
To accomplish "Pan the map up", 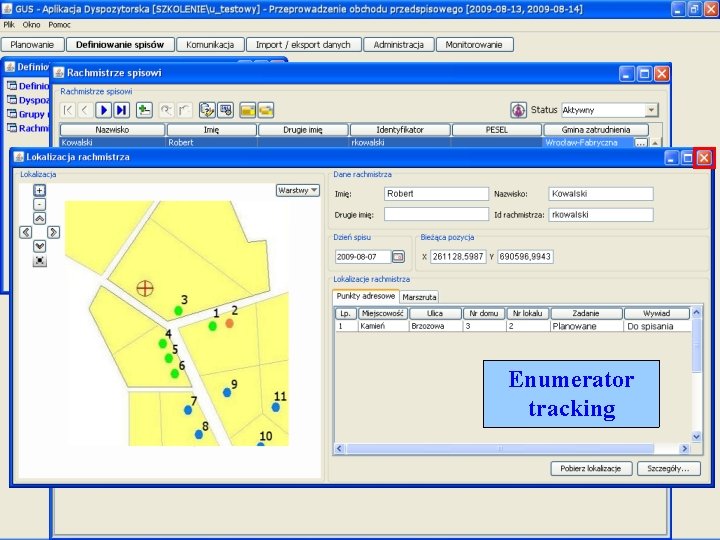I will (40, 219).
